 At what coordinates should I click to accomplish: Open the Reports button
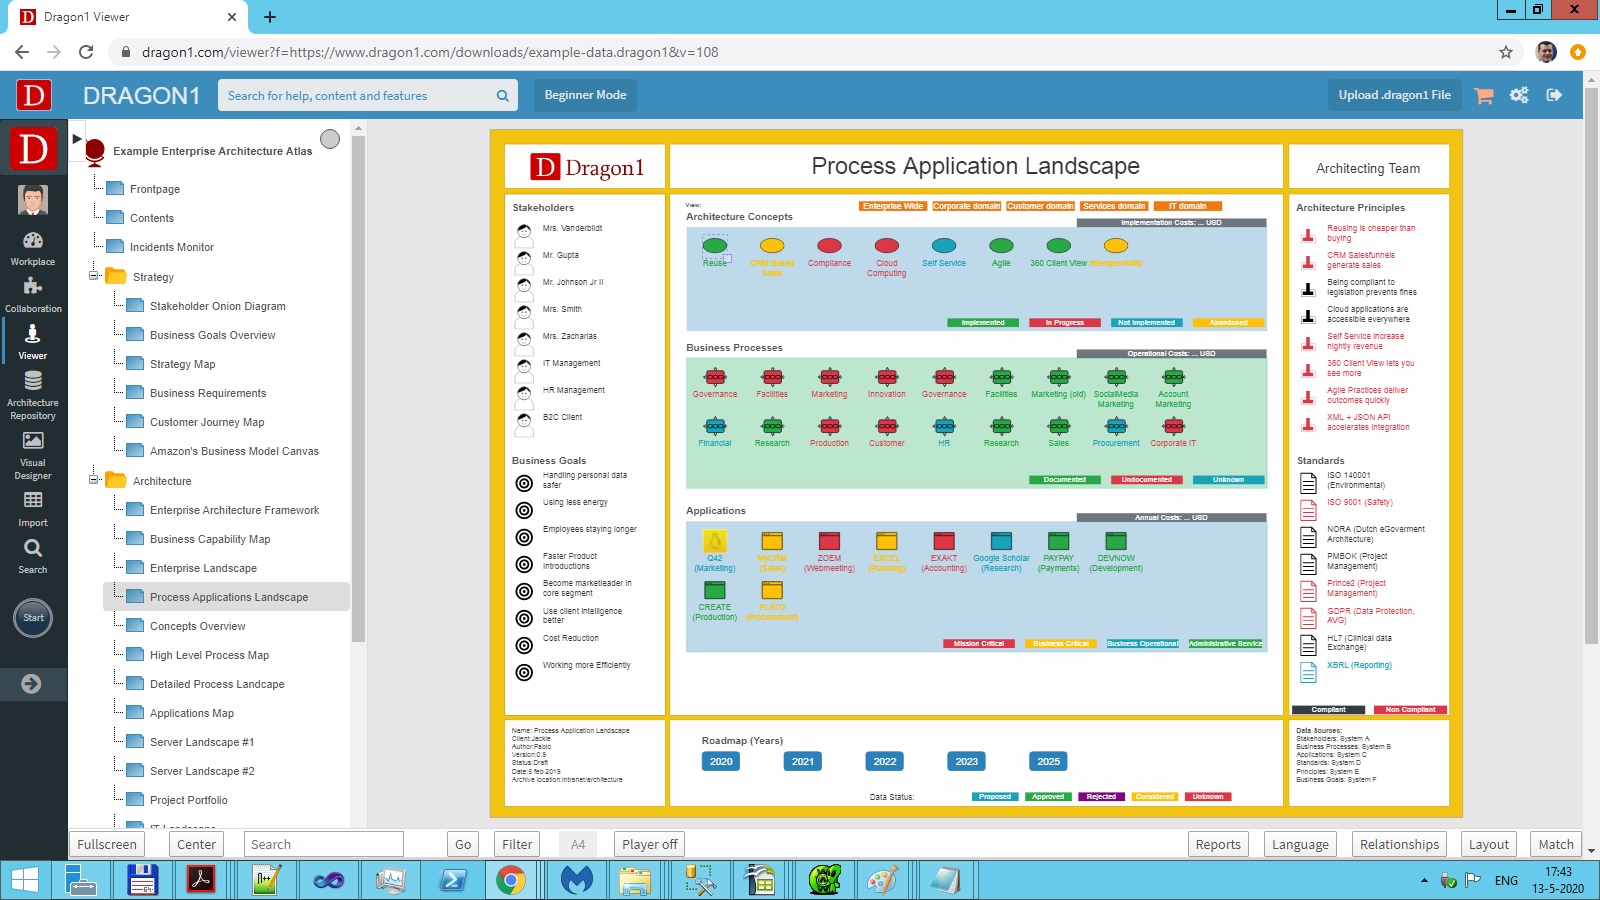click(1218, 844)
